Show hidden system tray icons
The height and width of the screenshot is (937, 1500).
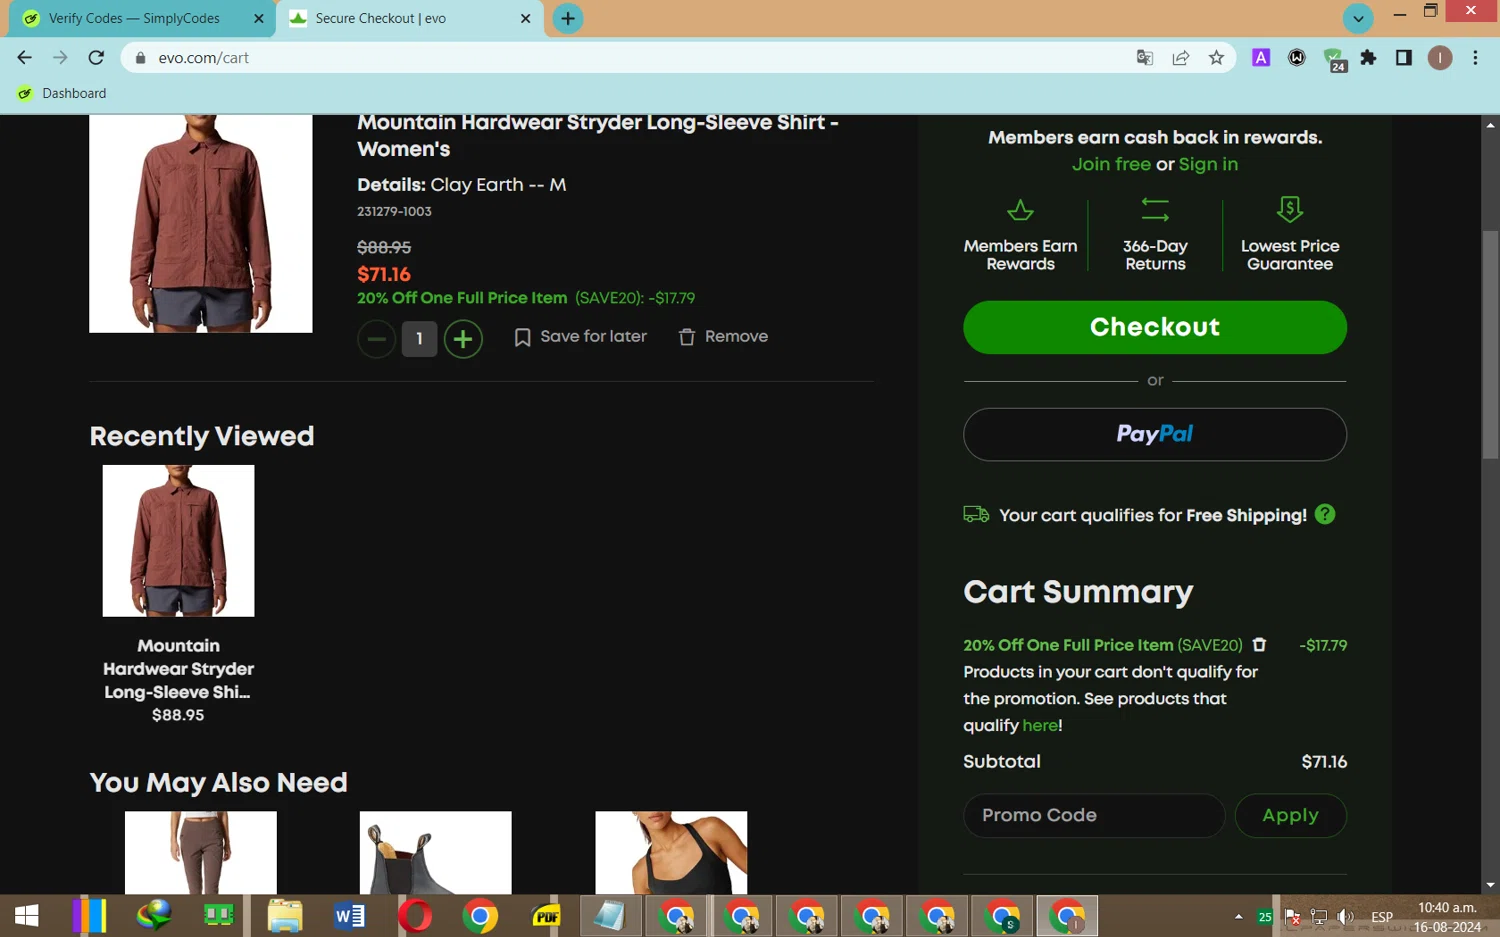pyautogui.click(x=1238, y=916)
